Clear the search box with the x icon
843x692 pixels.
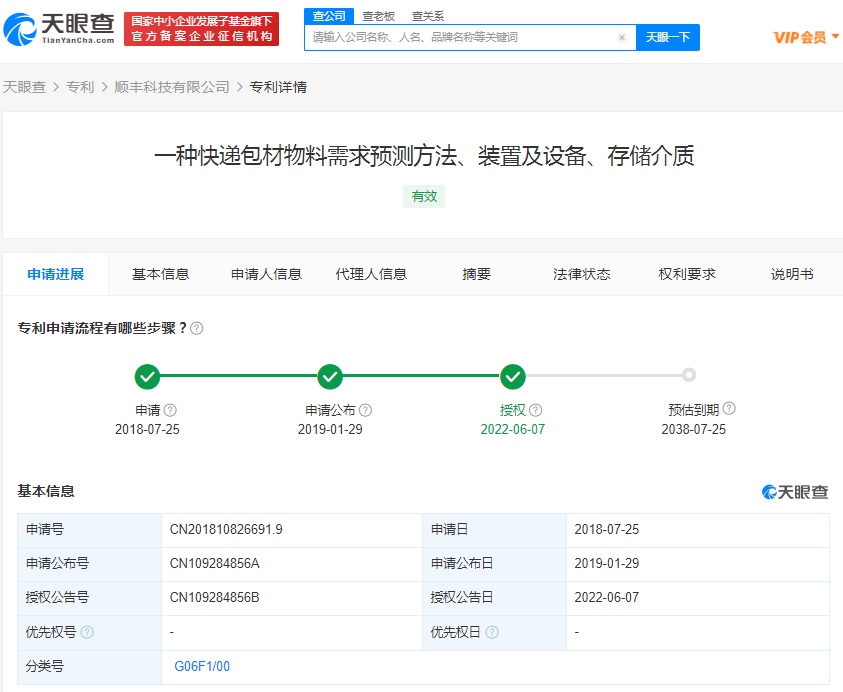pos(622,37)
